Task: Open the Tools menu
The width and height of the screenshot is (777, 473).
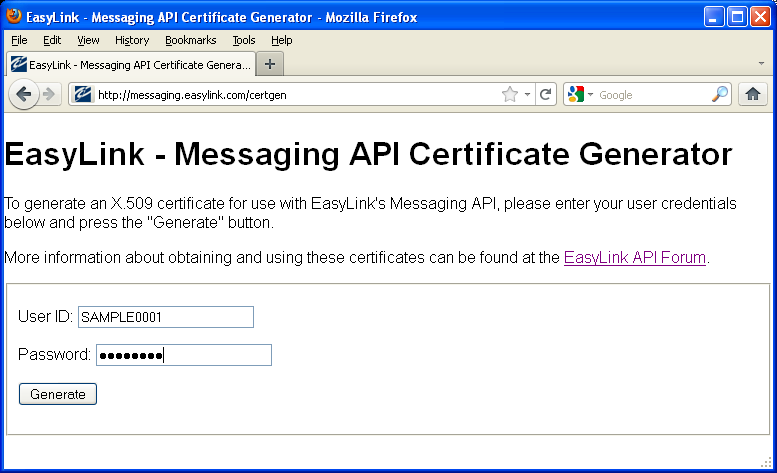Action: click(244, 40)
